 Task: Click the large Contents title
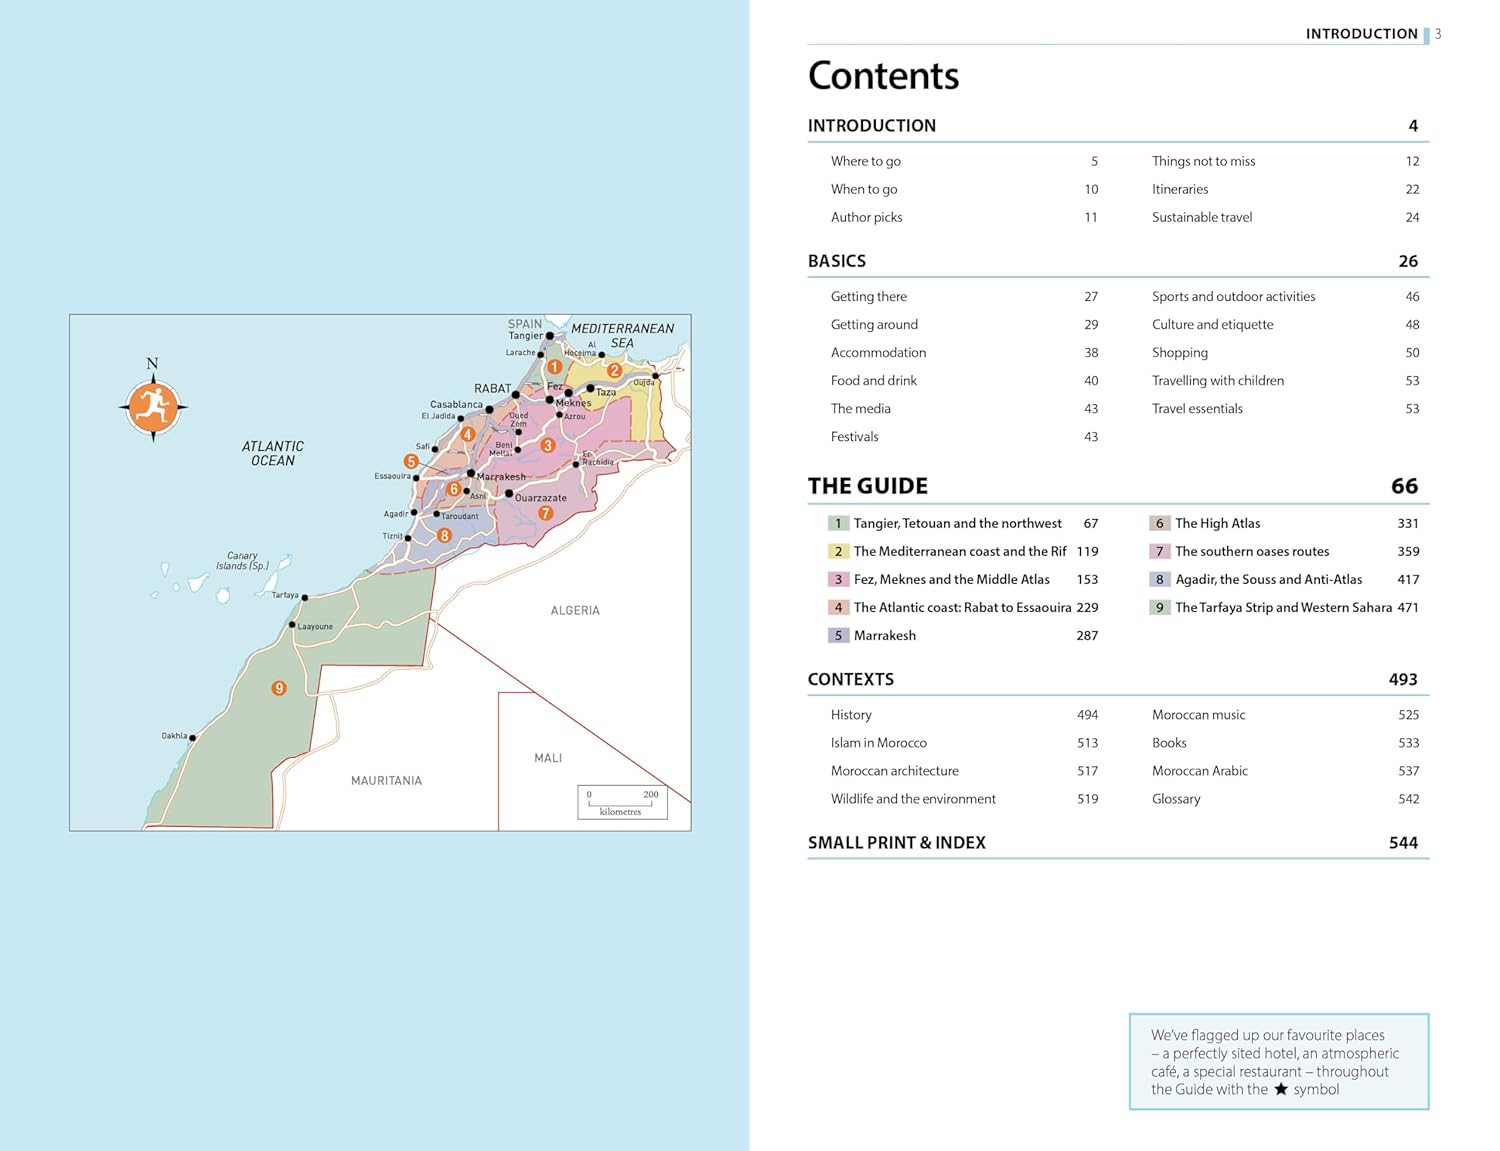tap(884, 76)
